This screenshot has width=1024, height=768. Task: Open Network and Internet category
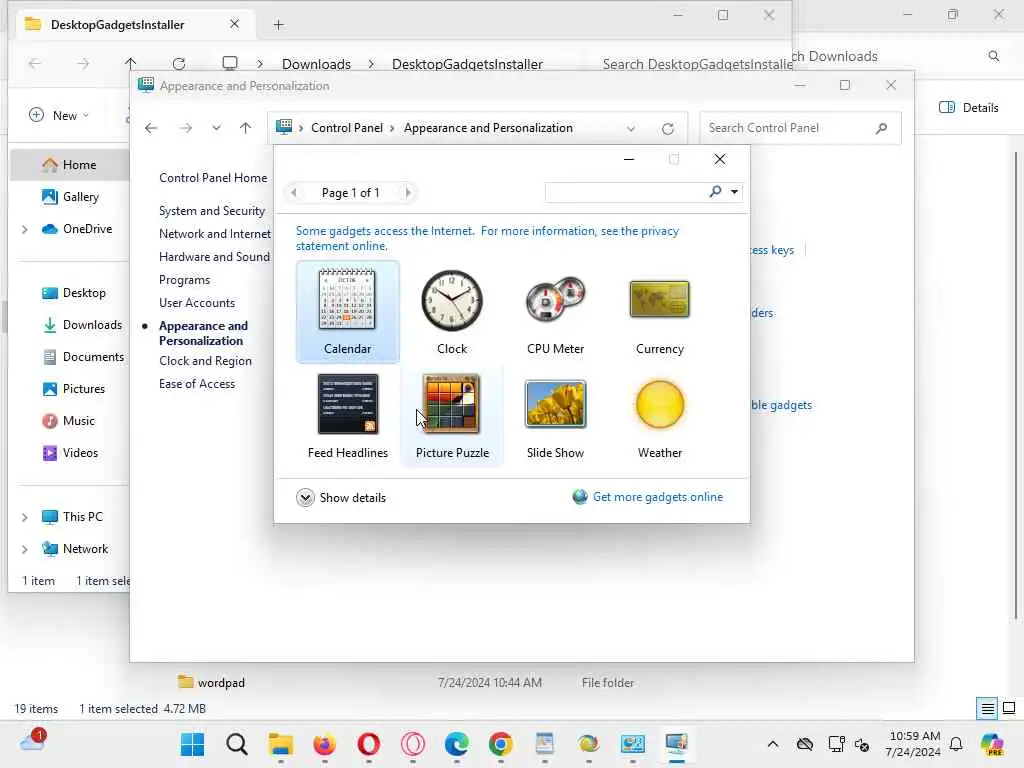pyautogui.click(x=214, y=234)
